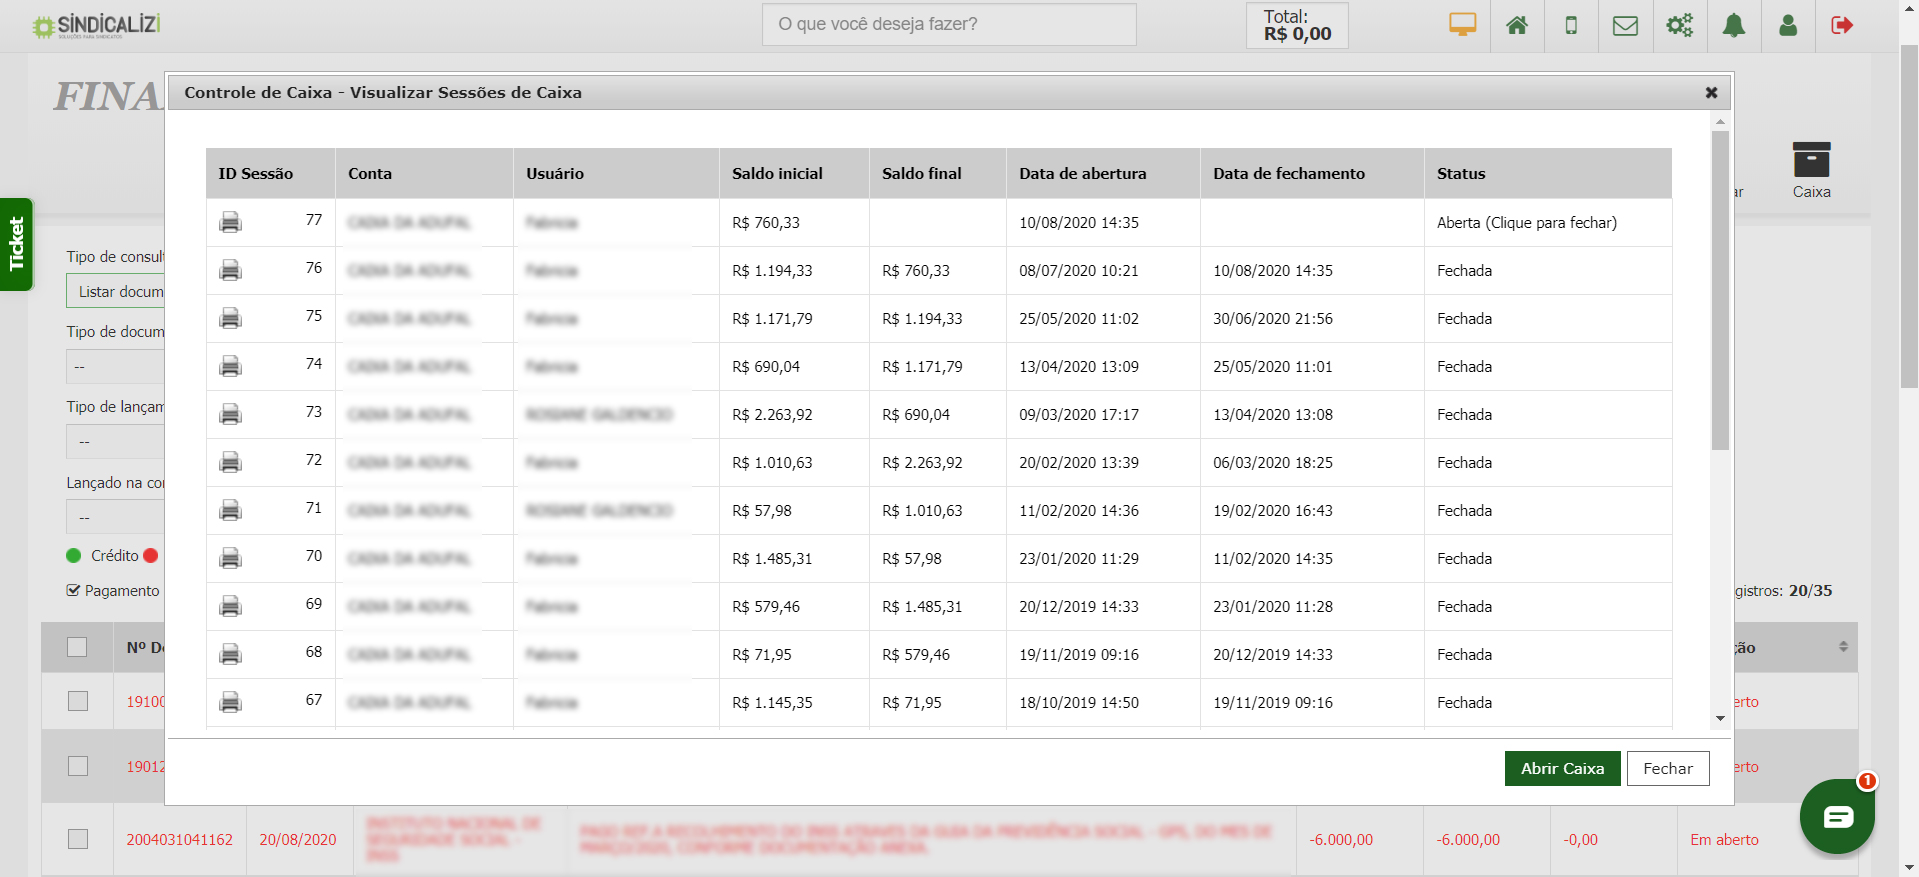The image size is (1919, 877).
Task: Open the live chat bubble widget
Action: (x=1837, y=817)
